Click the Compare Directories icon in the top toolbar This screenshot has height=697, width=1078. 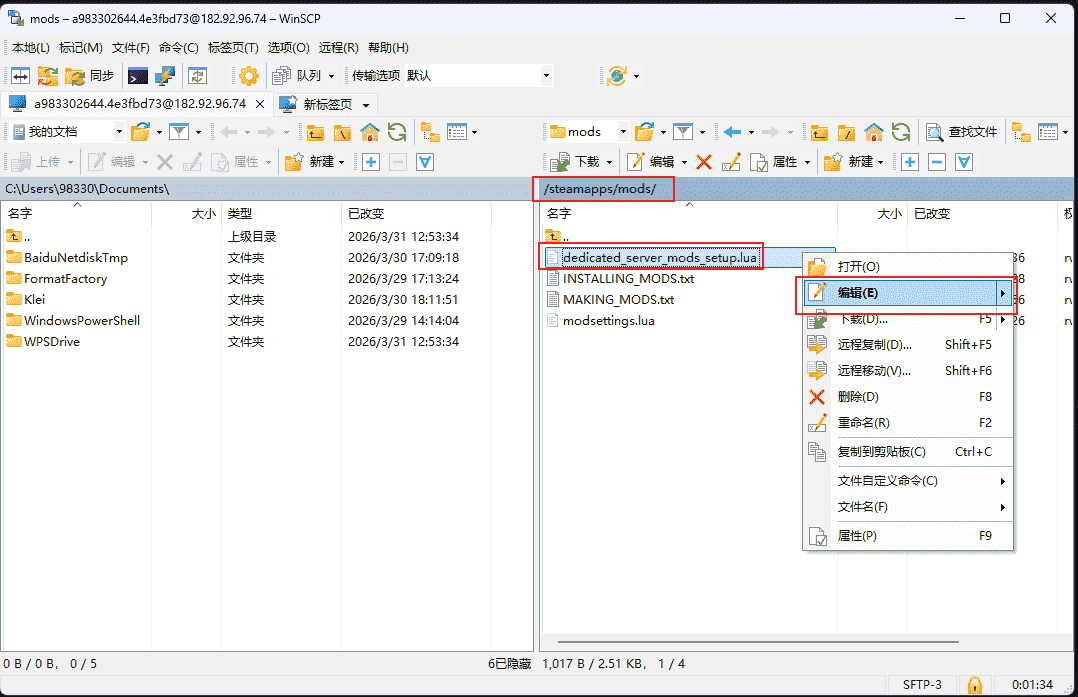(x=21, y=76)
